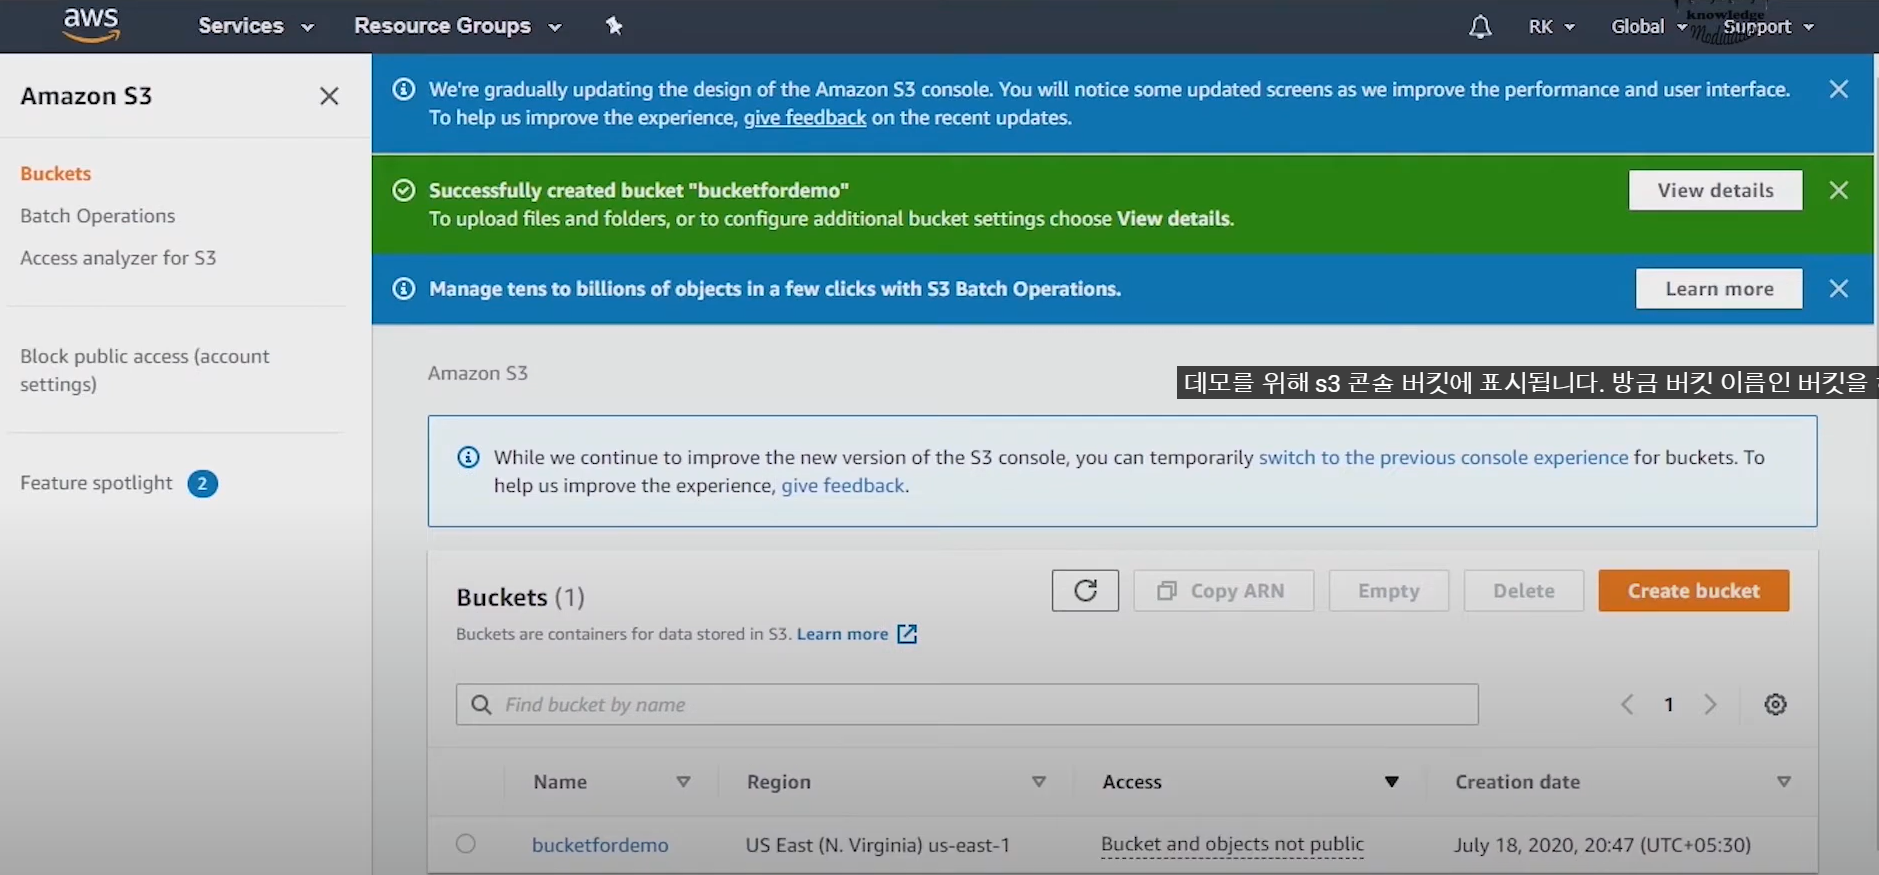Open give feedback link in console notice
Screen dimensions: 1879x875
843,486
